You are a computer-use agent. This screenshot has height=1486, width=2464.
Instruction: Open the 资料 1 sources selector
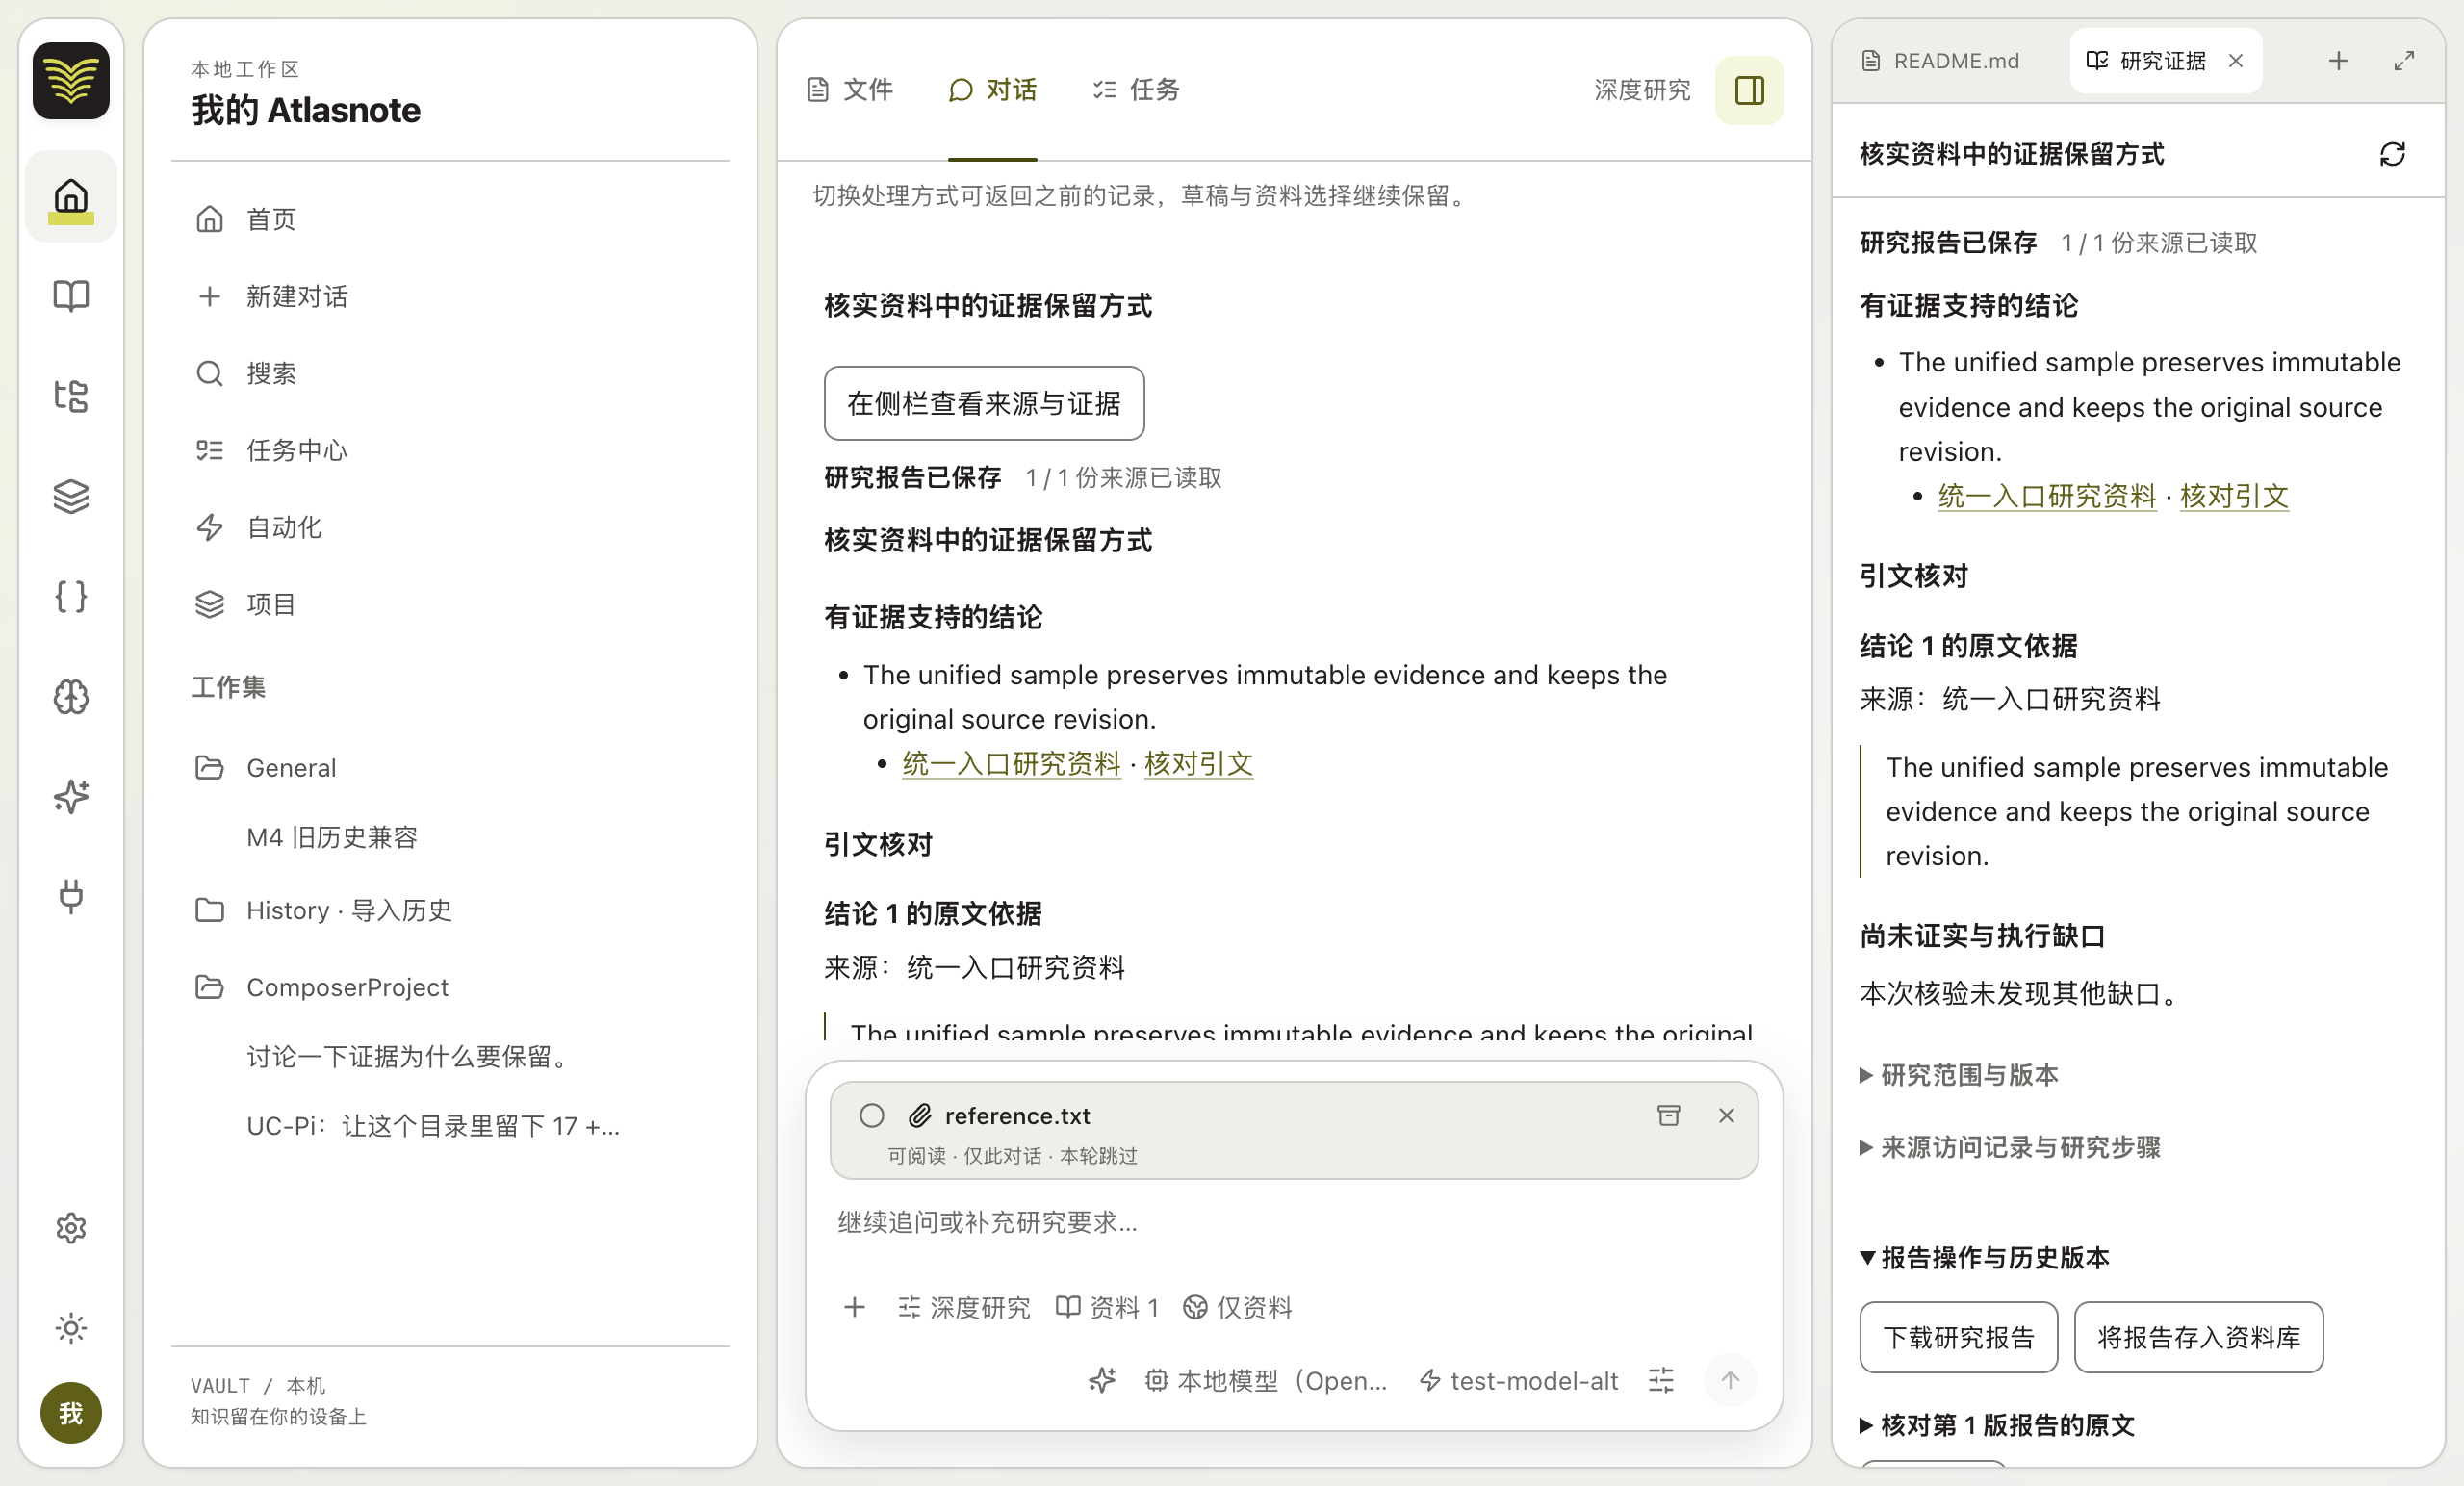tap(1107, 1307)
